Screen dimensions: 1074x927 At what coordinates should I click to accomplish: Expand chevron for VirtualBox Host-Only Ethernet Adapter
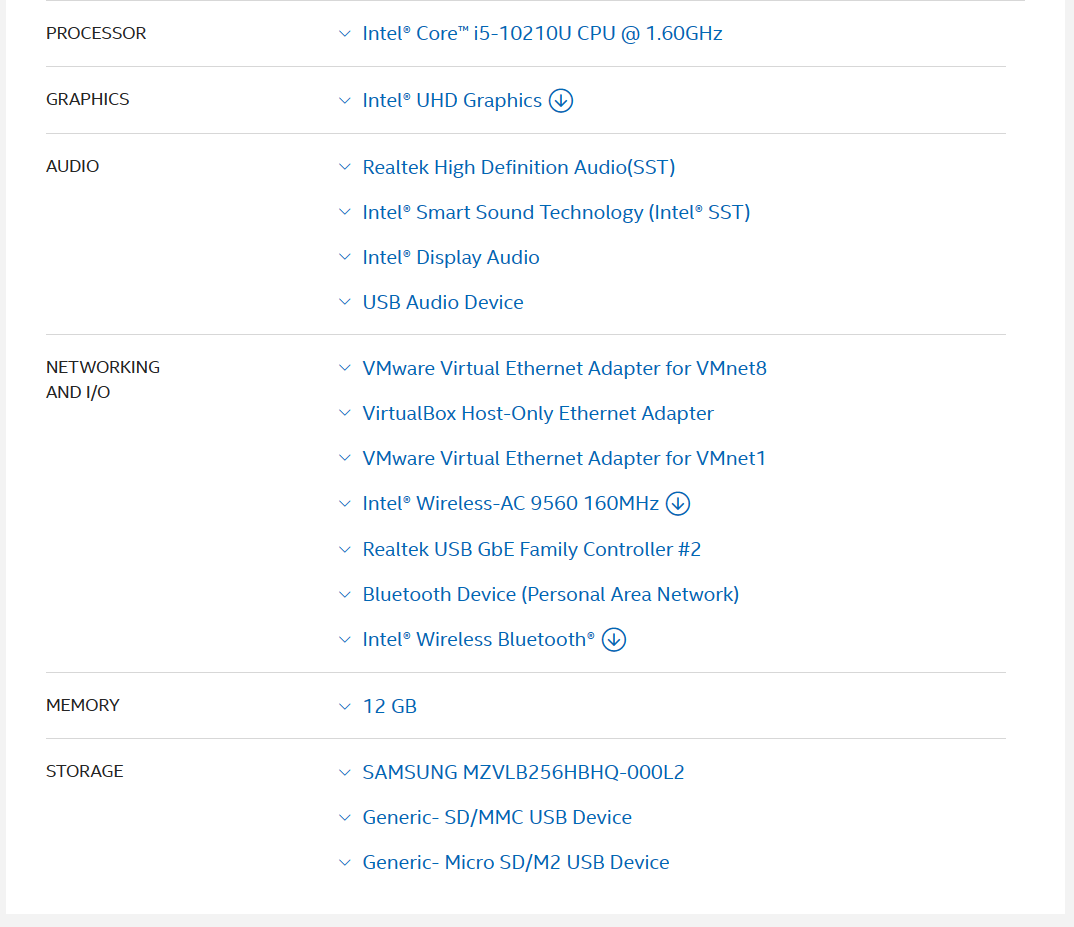tap(345, 414)
